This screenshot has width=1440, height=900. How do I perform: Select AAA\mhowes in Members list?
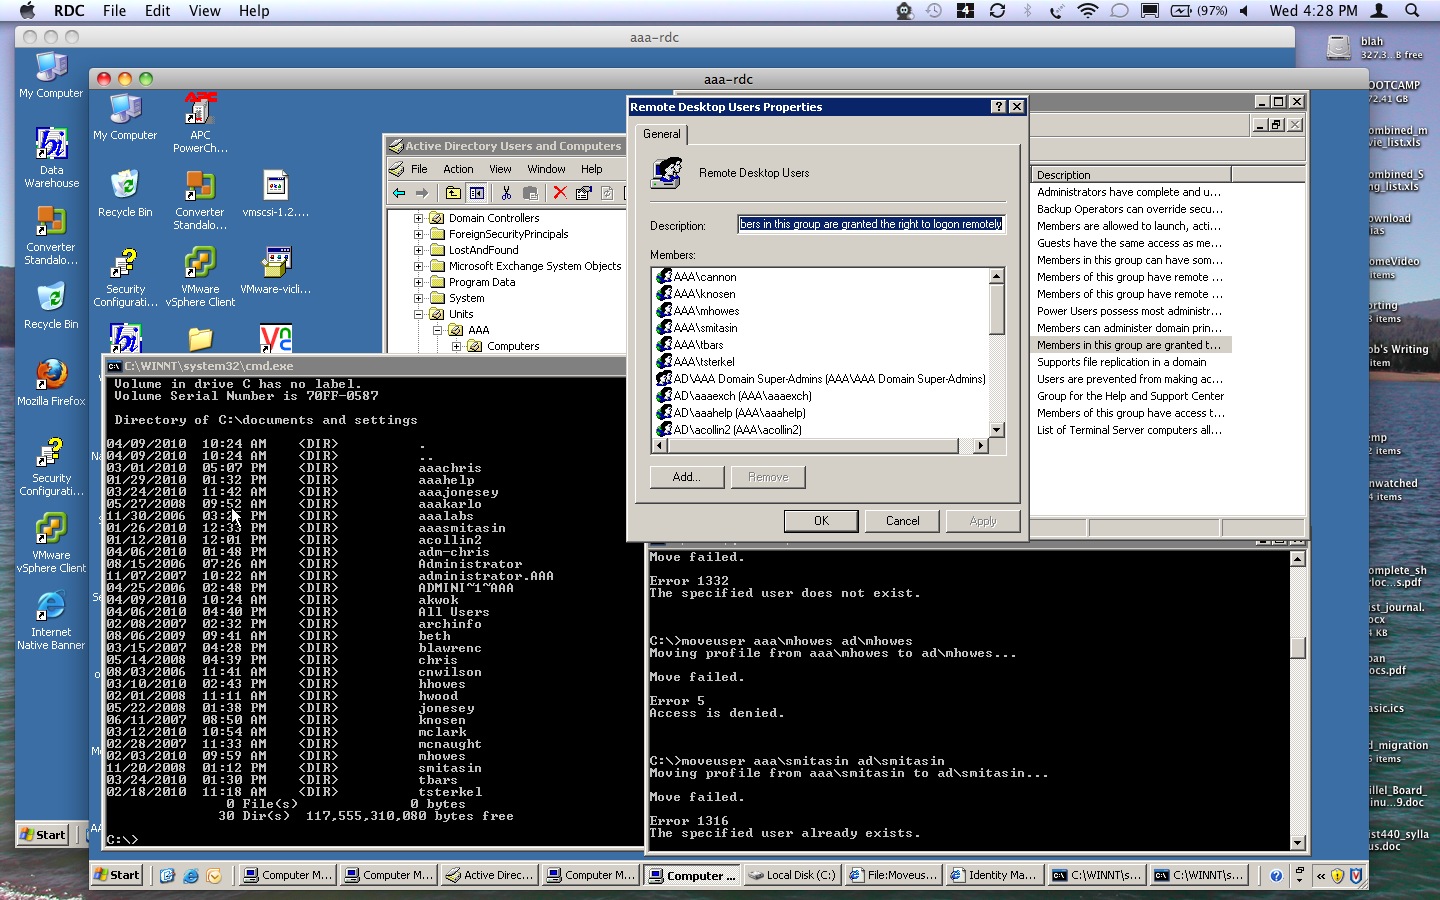point(706,311)
